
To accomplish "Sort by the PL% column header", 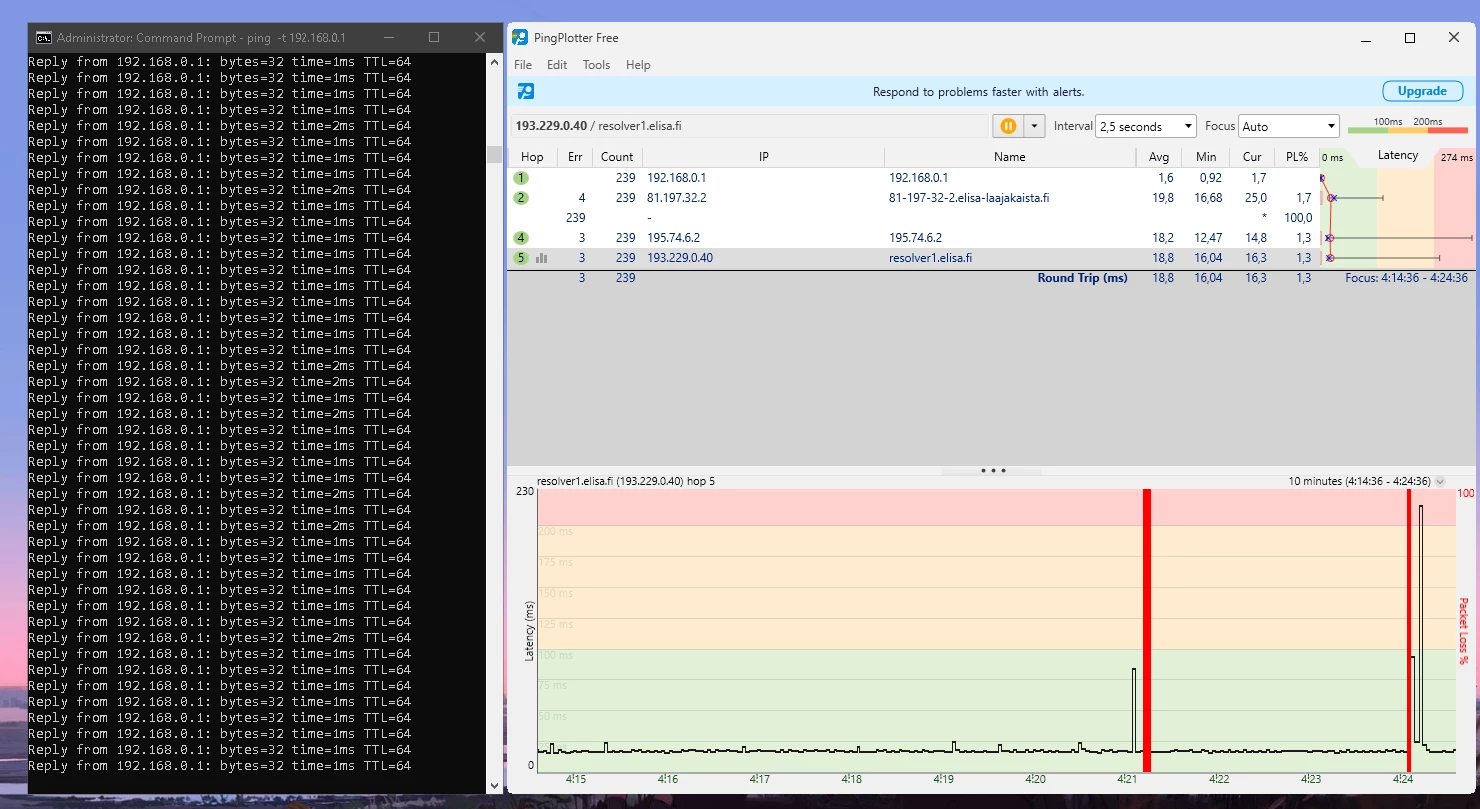I will pos(1296,157).
